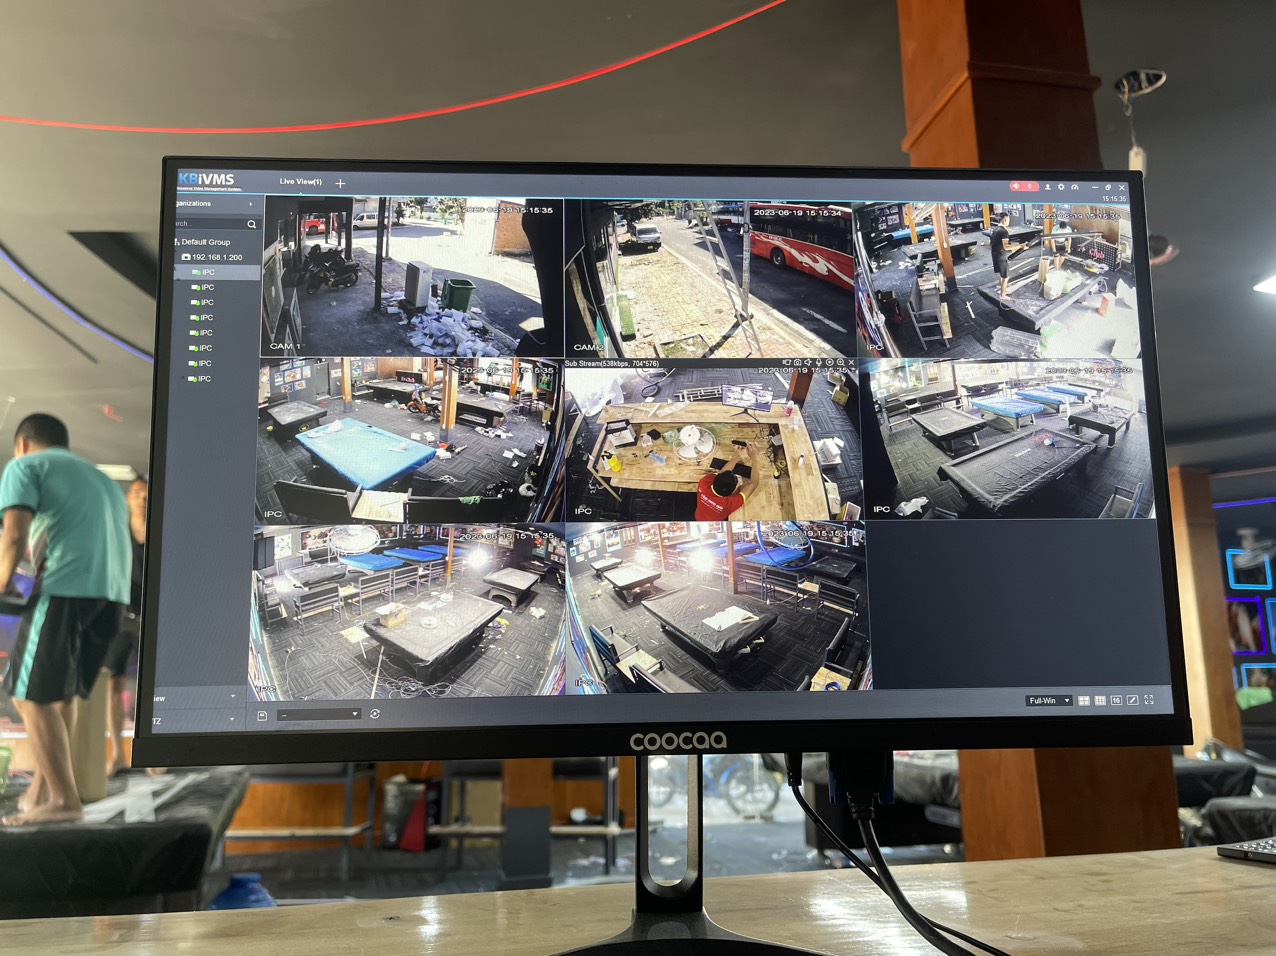
Task: Switch to the Live View(1) tab
Action: [x=300, y=182]
